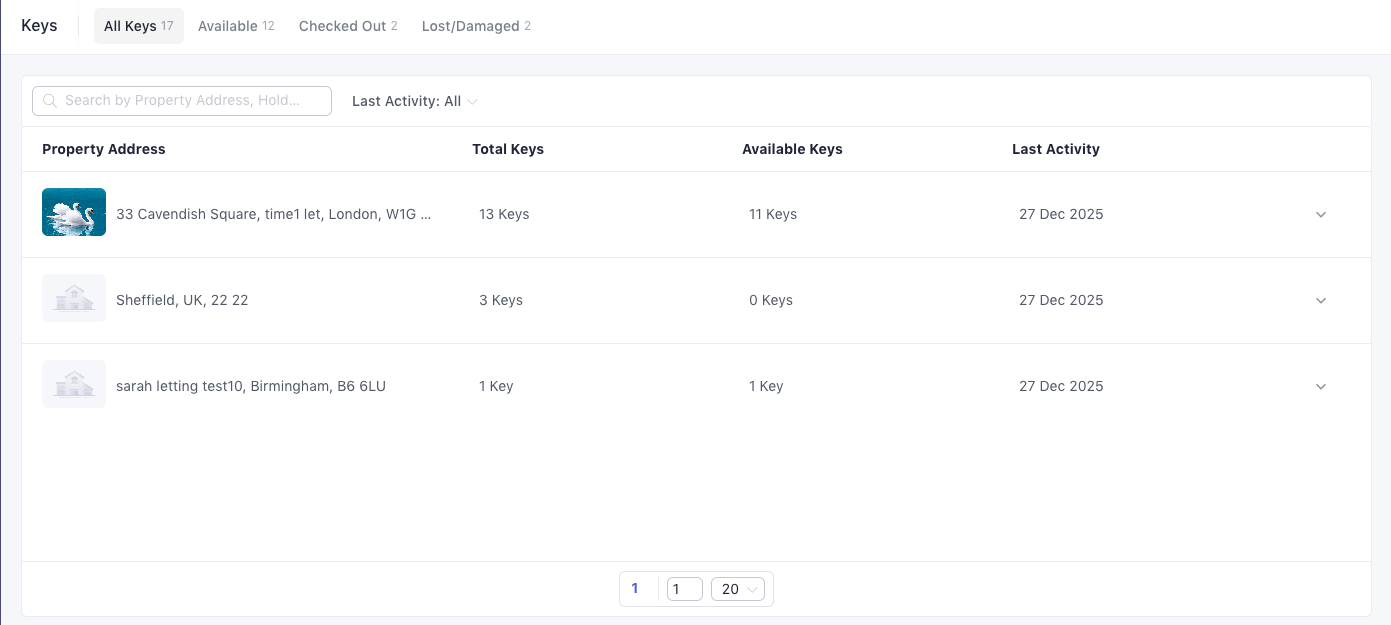Open the Last Activity filter dropdown
Viewport: 1391px width, 625px height.
tap(414, 101)
